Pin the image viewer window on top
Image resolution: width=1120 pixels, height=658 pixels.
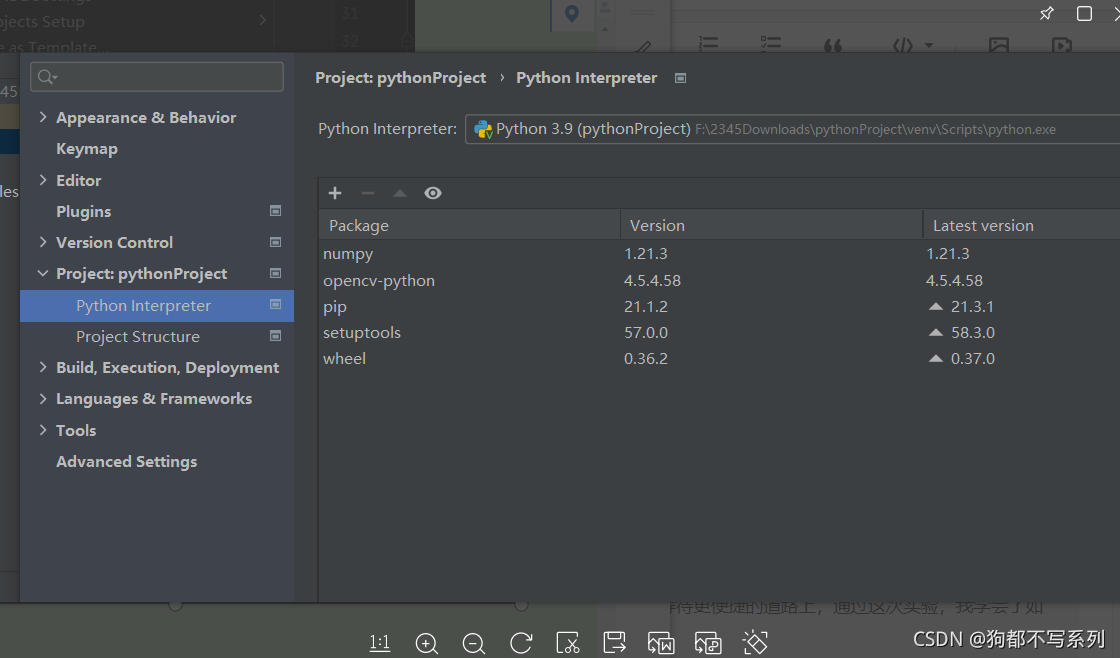click(x=1046, y=13)
